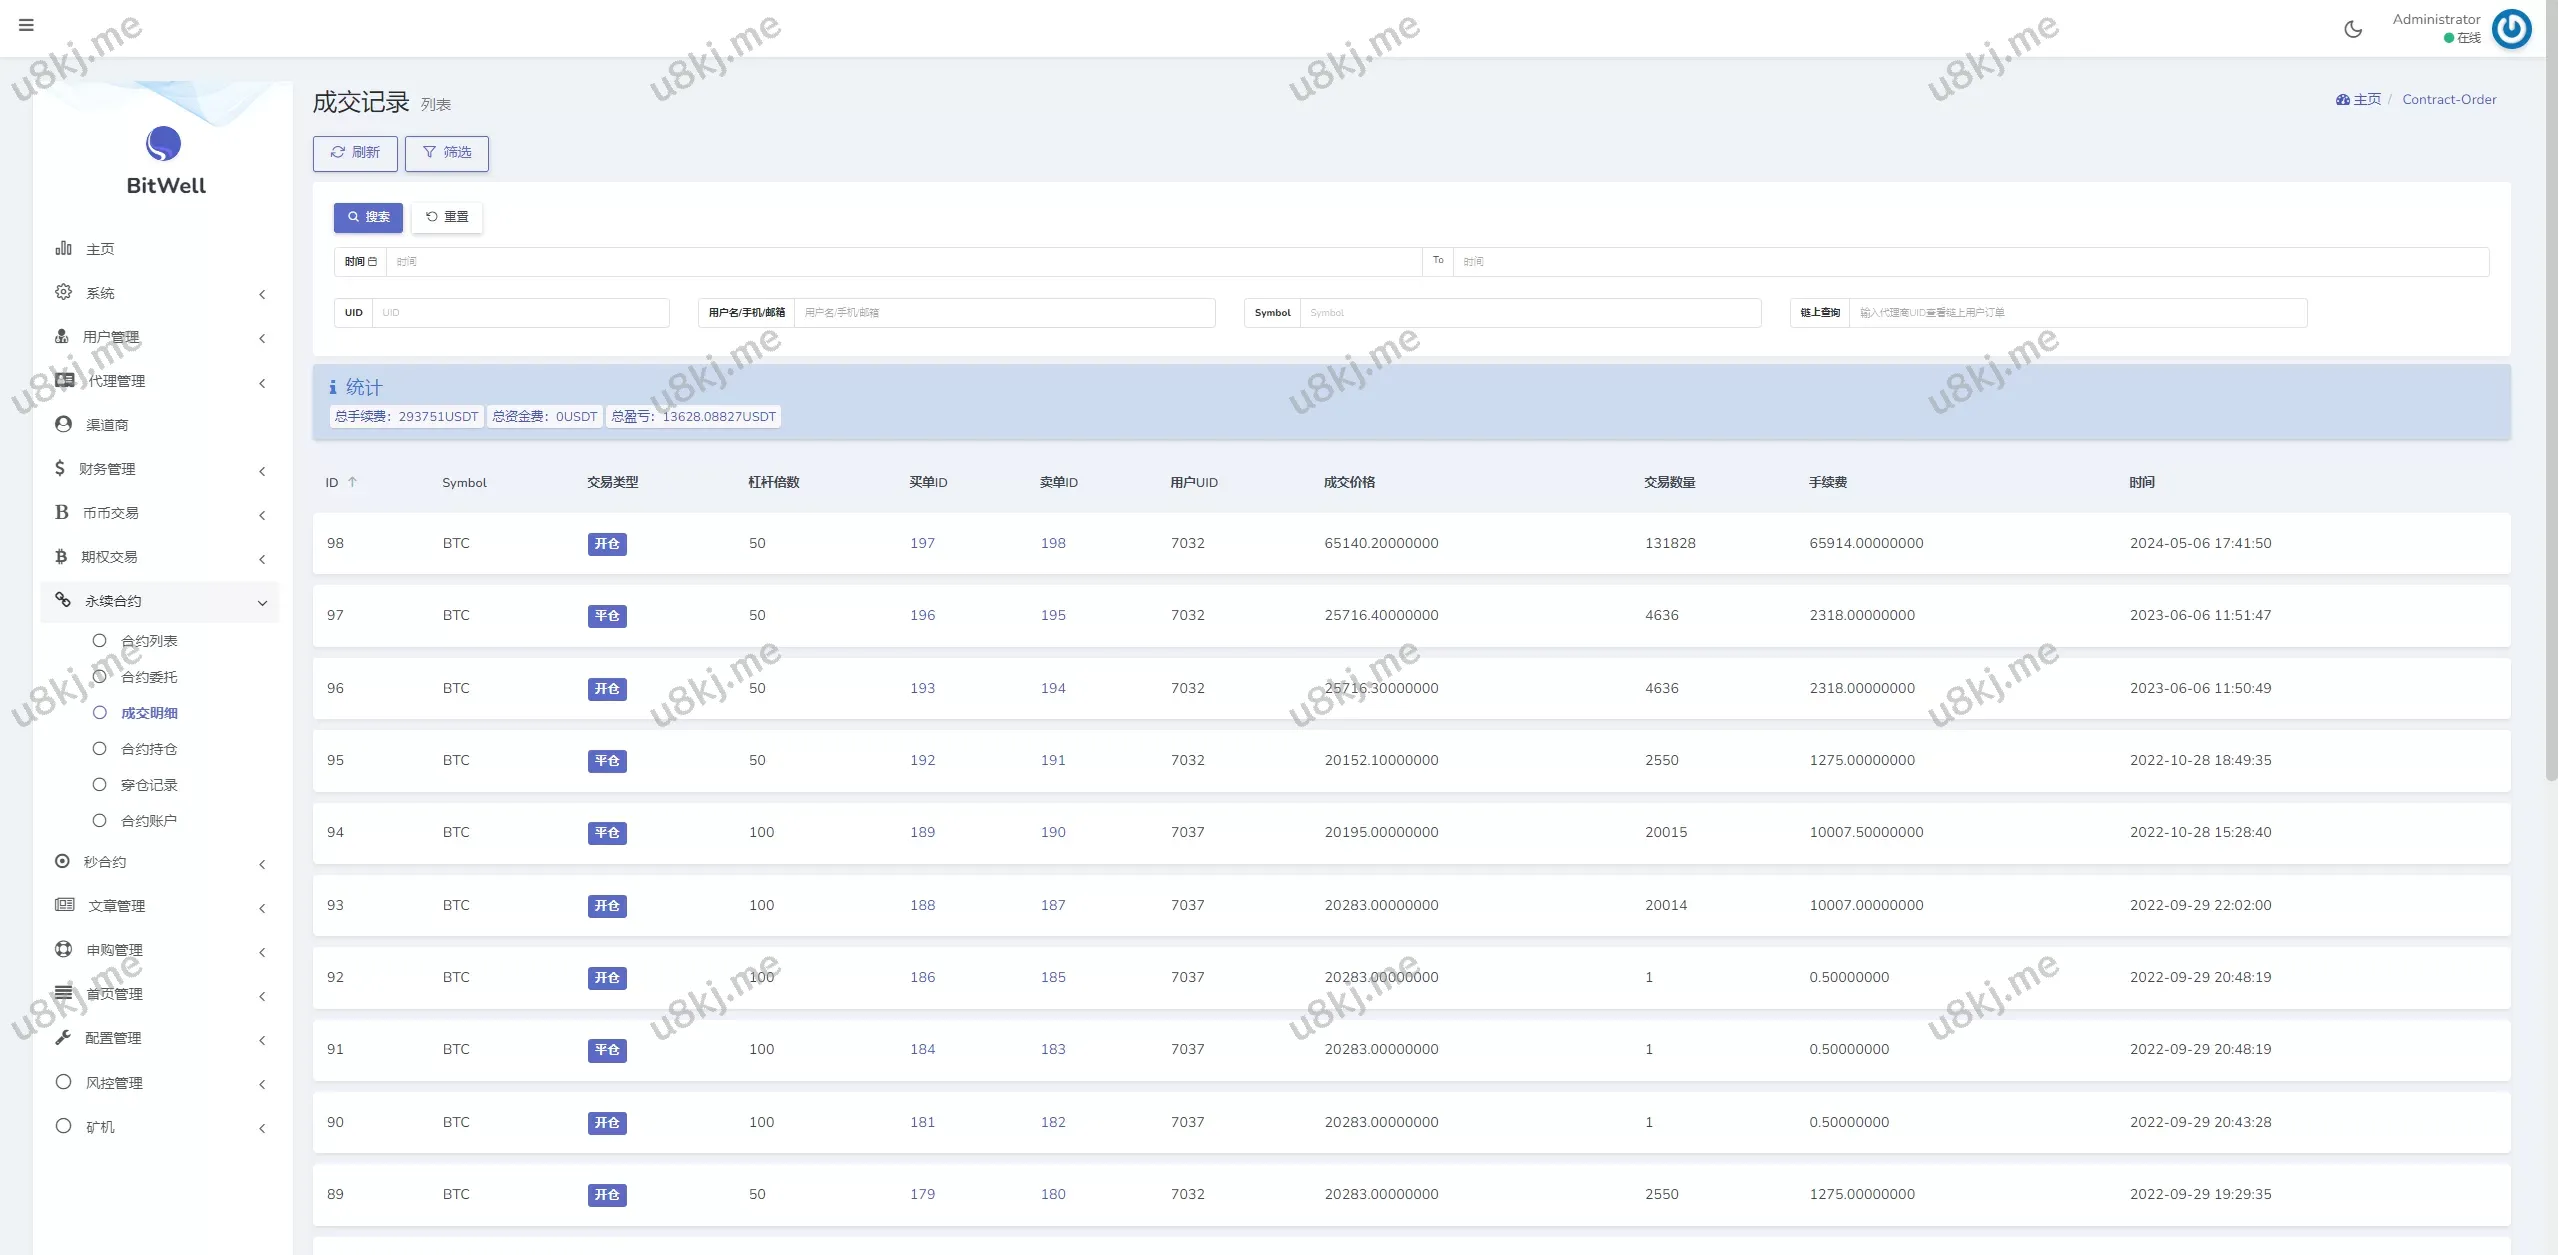Click the hamburger menu icon
The height and width of the screenshot is (1255, 2558).
(x=26, y=25)
